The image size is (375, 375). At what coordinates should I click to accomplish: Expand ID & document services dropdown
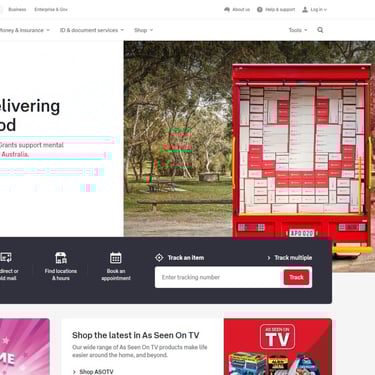click(92, 30)
